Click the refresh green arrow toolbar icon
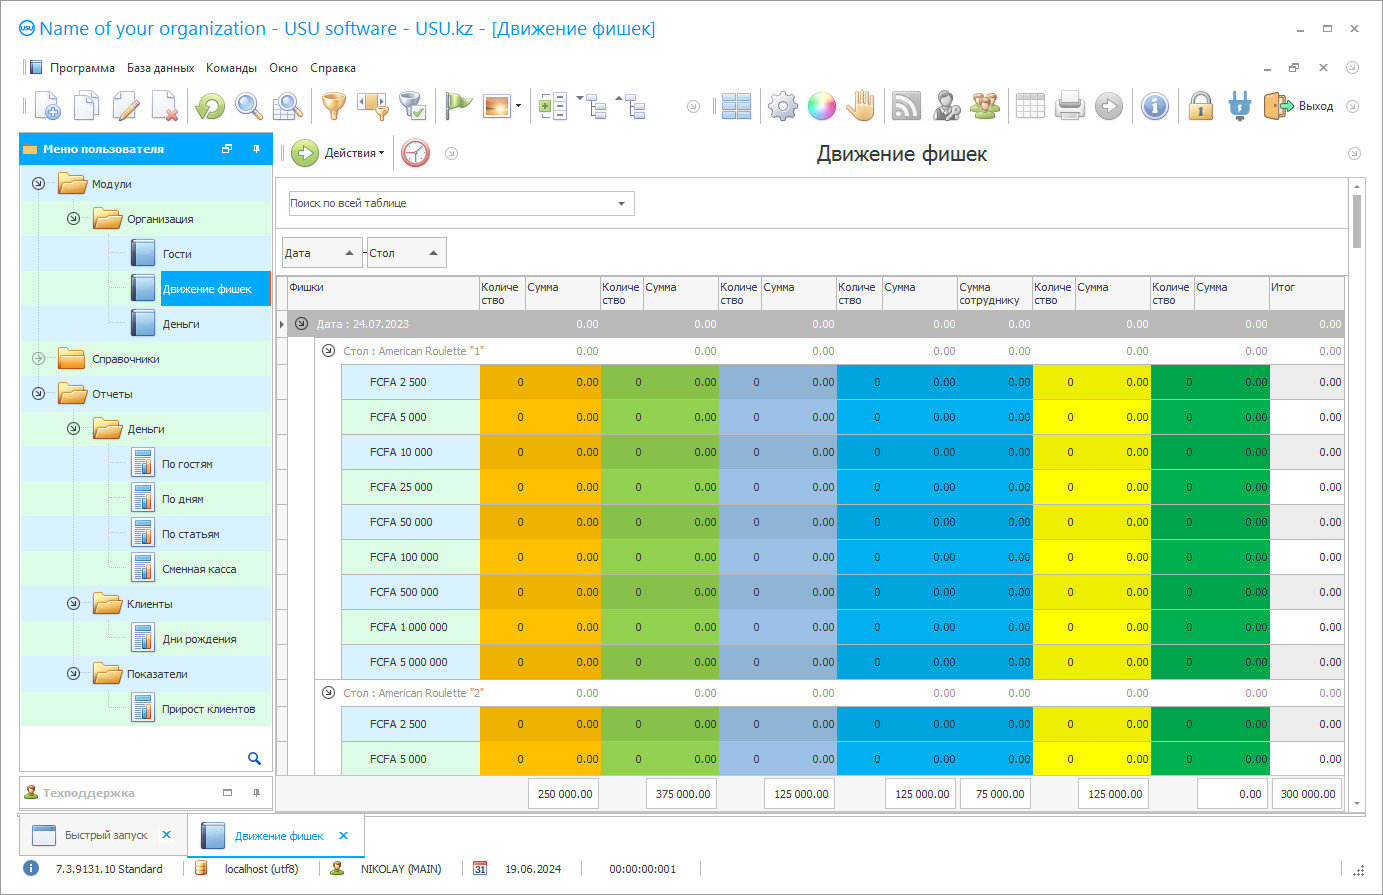The height and width of the screenshot is (895, 1383). point(210,106)
